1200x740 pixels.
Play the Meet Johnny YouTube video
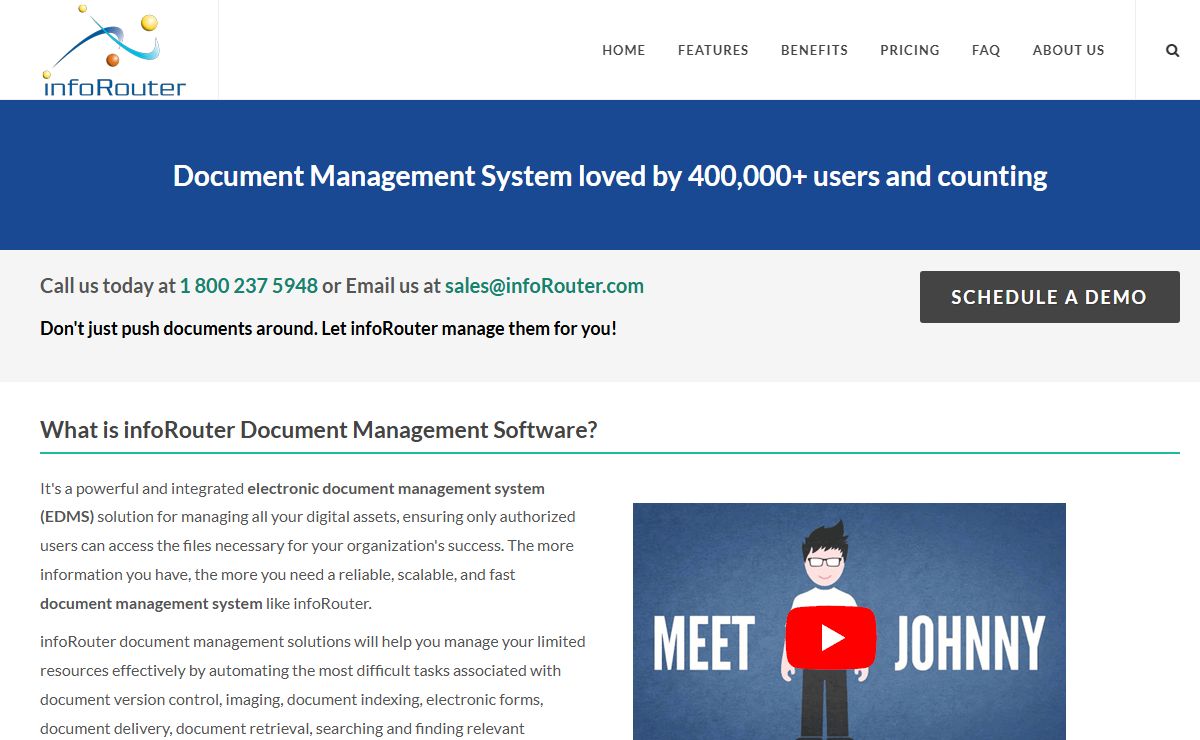[x=831, y=638]
